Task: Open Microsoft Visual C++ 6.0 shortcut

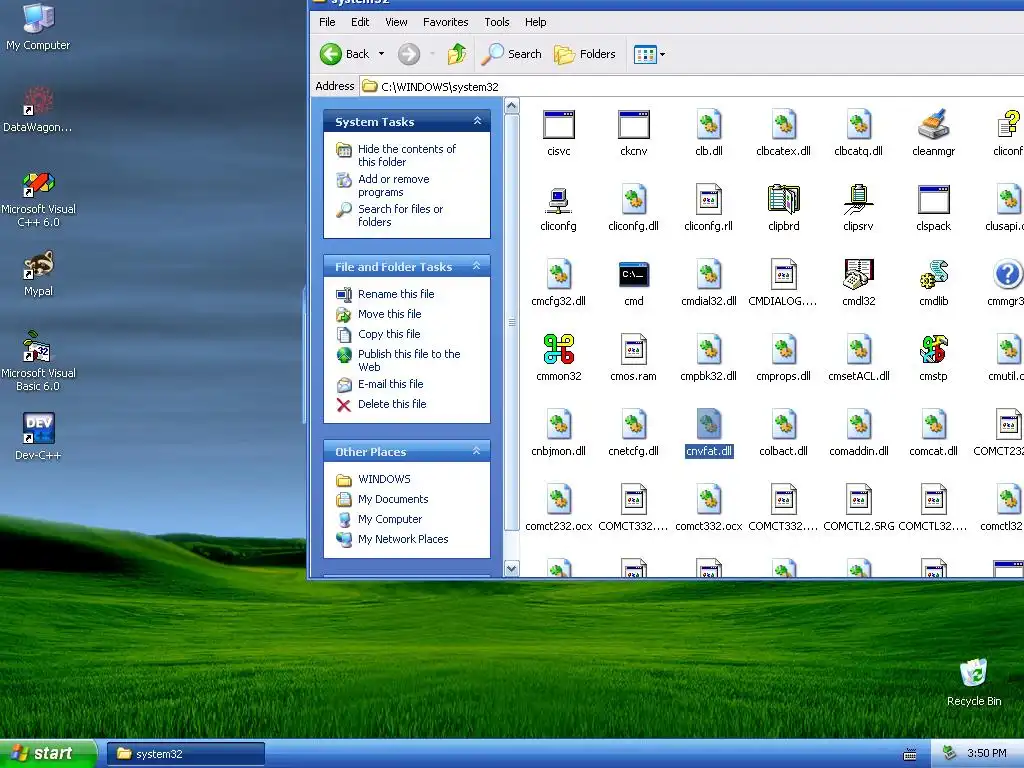Action: (39, 199)
